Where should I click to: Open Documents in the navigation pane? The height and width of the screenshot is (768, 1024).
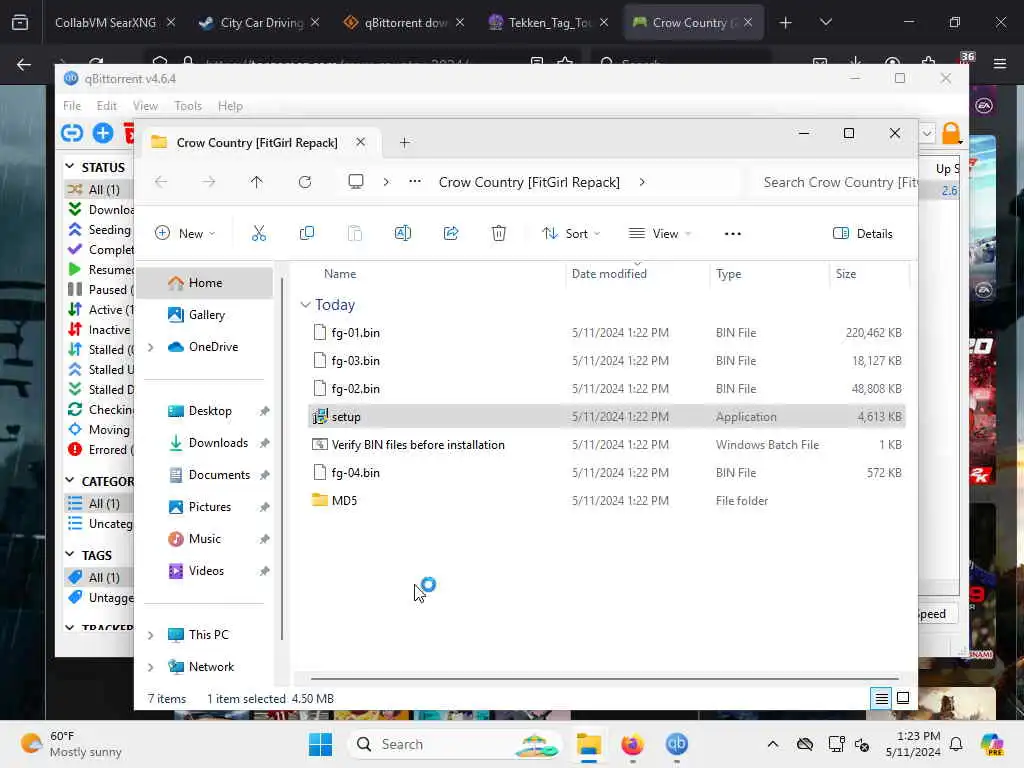(219, 475)
